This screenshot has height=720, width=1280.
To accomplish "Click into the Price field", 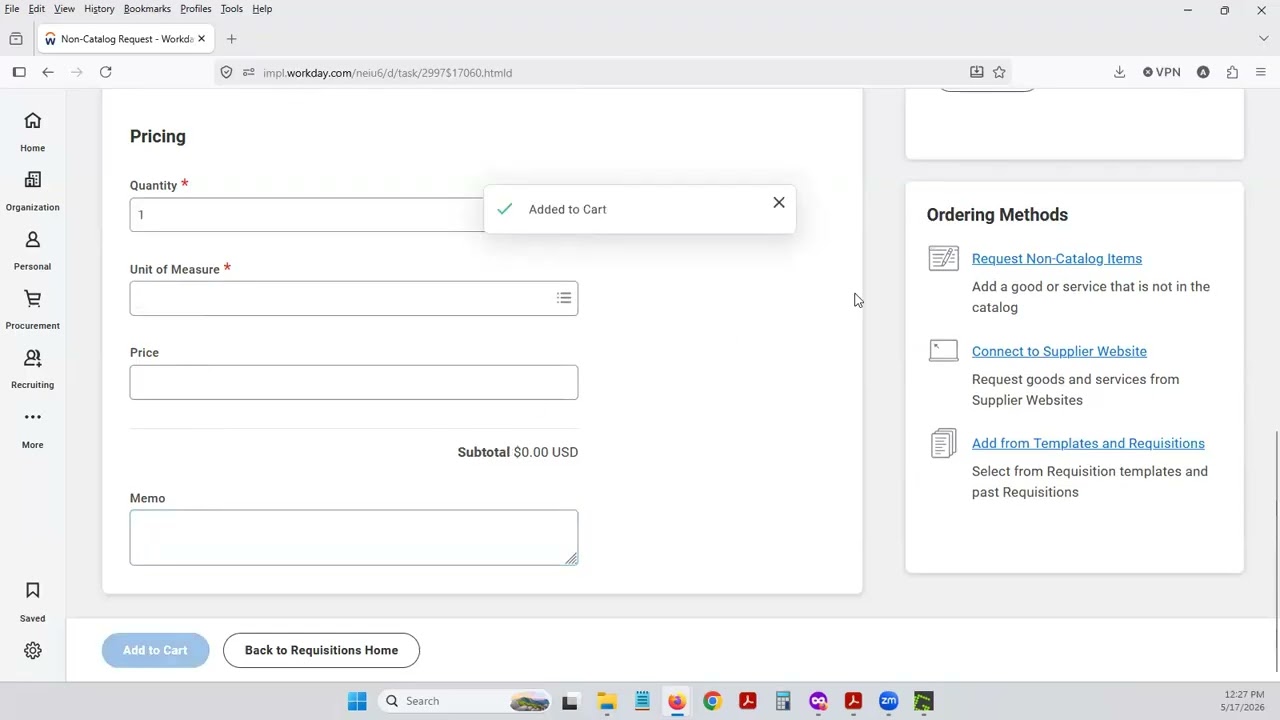I will click(x=354, y=382).
